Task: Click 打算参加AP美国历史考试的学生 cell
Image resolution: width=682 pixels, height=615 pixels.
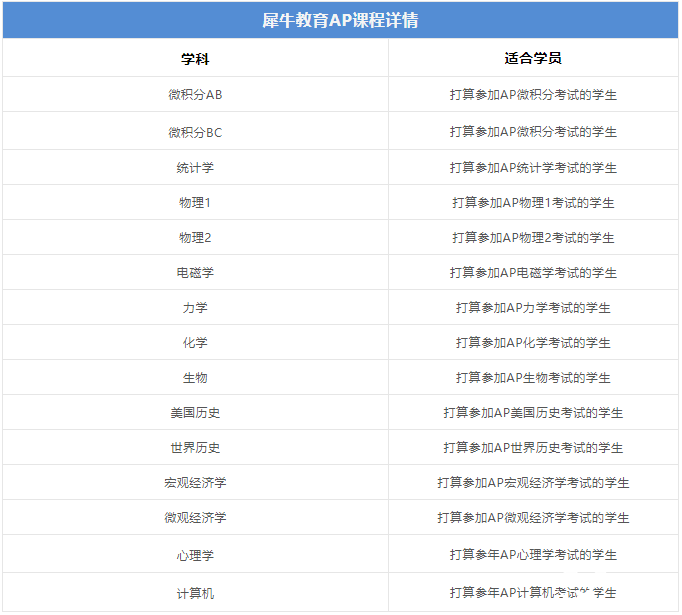Action: click(x=533, y=412)
